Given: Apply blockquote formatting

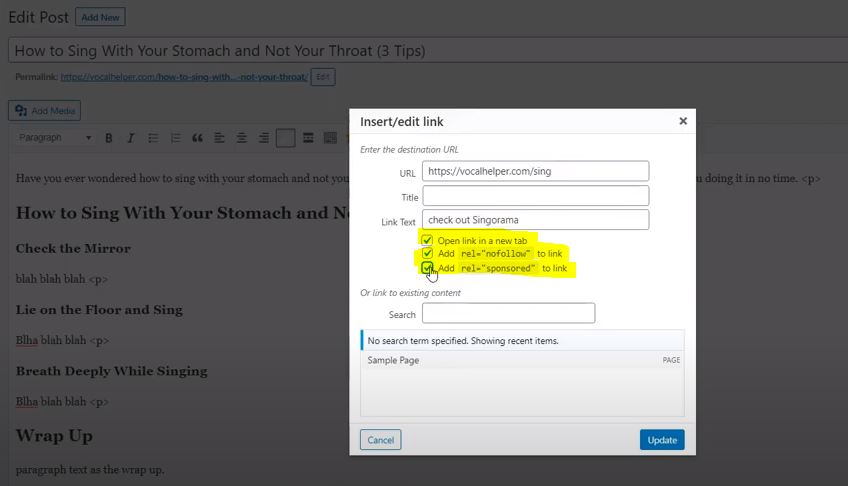Looking at the screenshot, I should pos(197,138).
